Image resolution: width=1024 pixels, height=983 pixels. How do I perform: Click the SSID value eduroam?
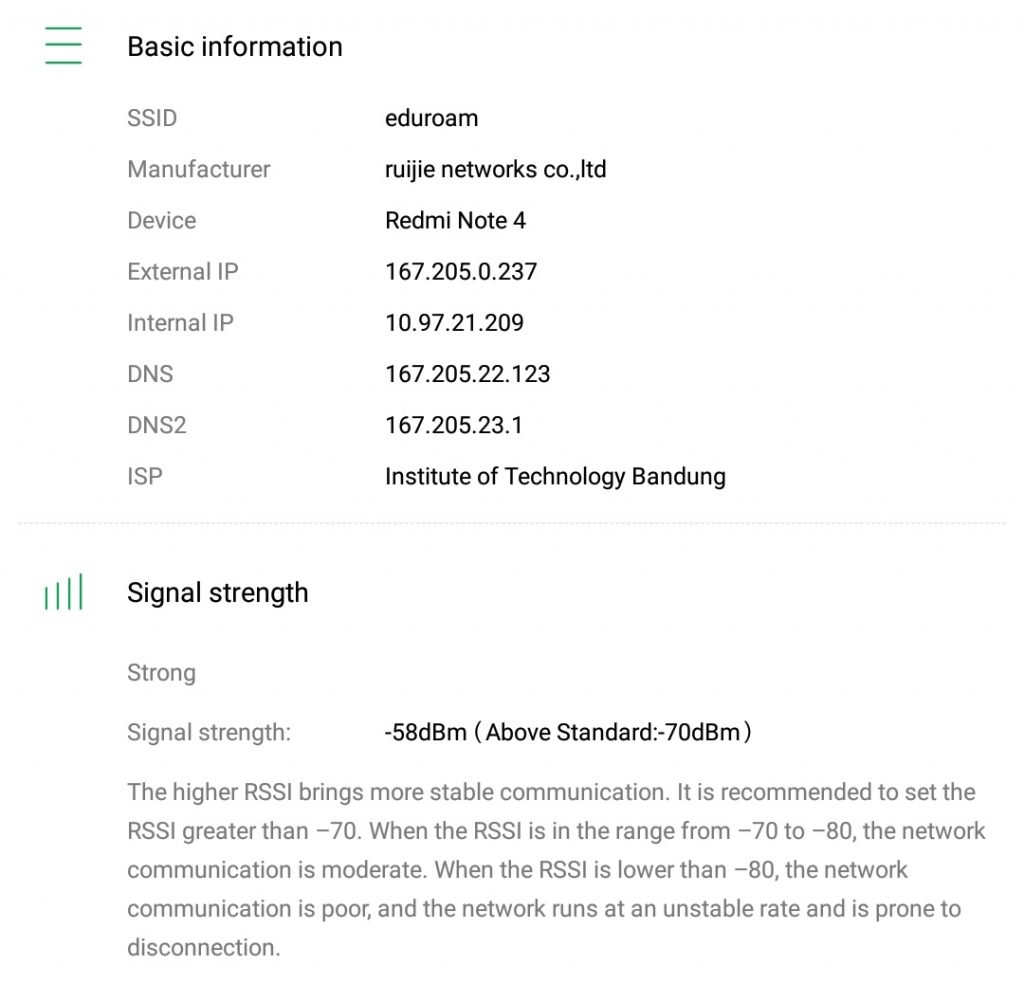click(x=431, y=118)
